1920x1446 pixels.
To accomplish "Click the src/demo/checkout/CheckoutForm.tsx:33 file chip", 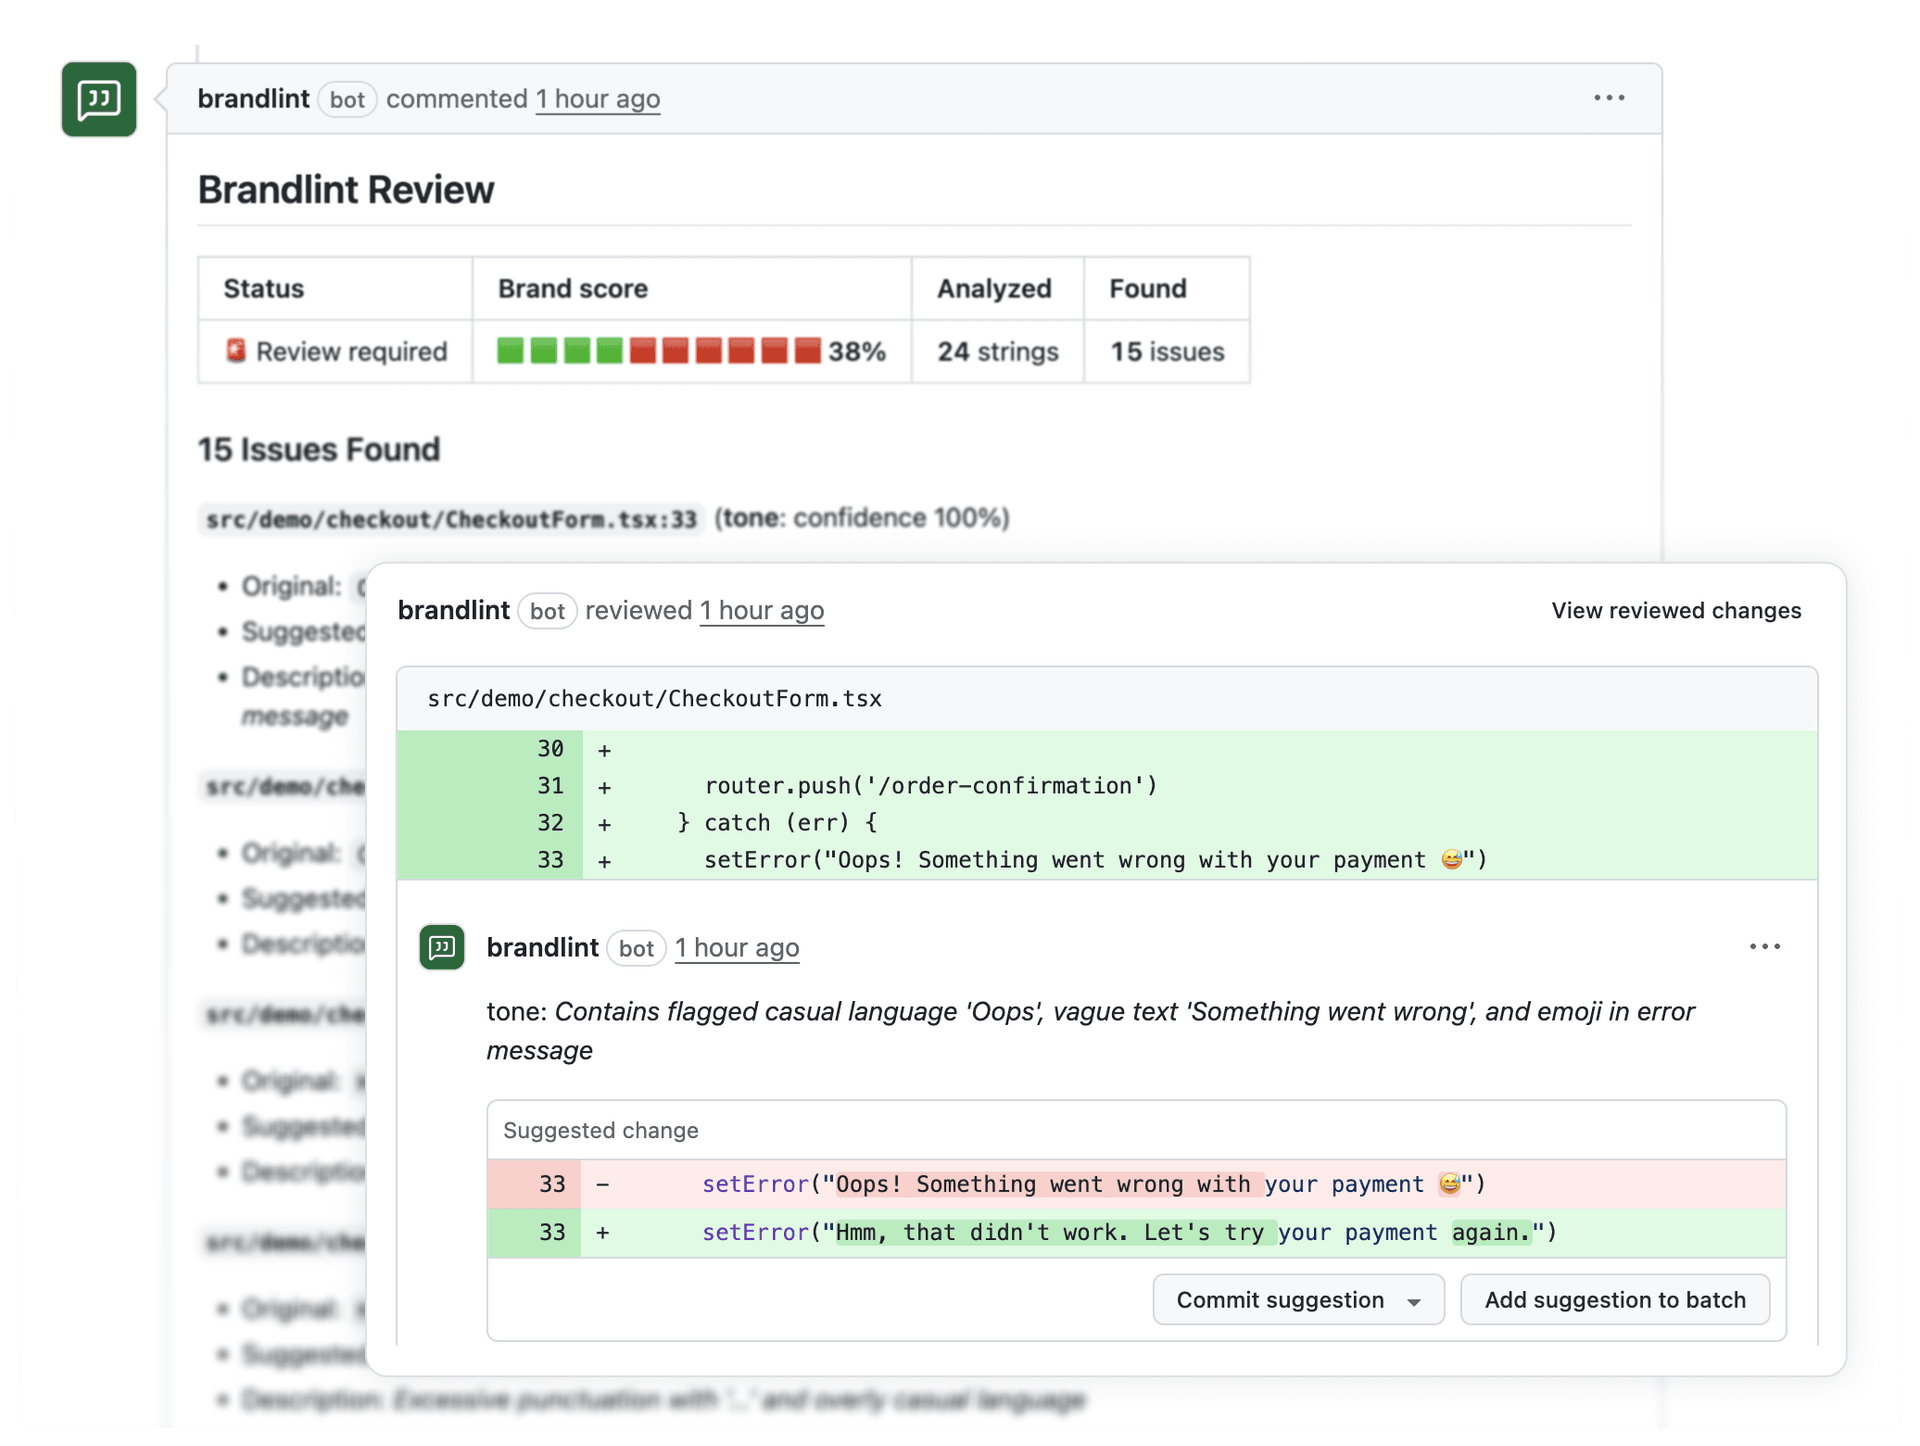I will point(450,518).
